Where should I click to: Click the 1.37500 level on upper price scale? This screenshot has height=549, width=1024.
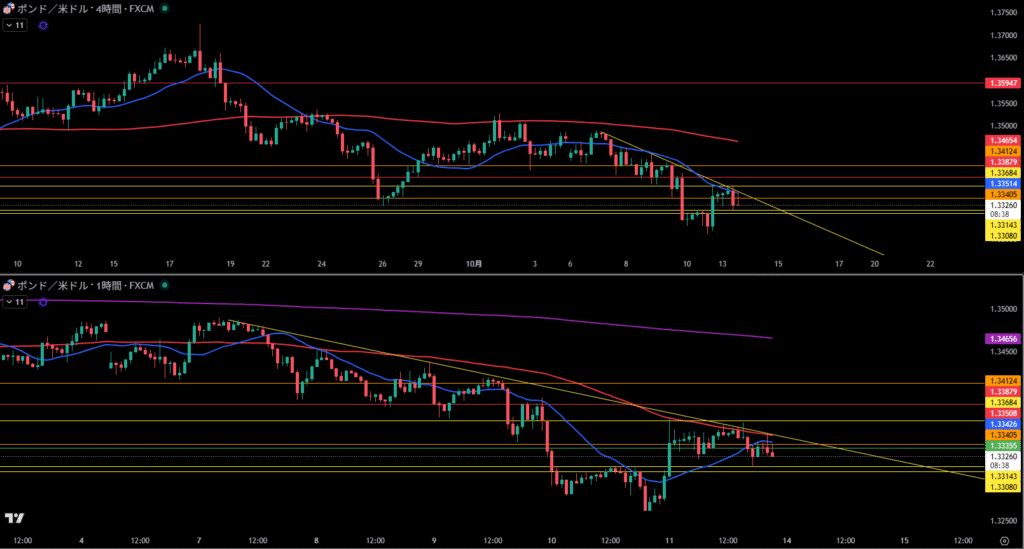pyautogui.click(x=1002, y=13)
